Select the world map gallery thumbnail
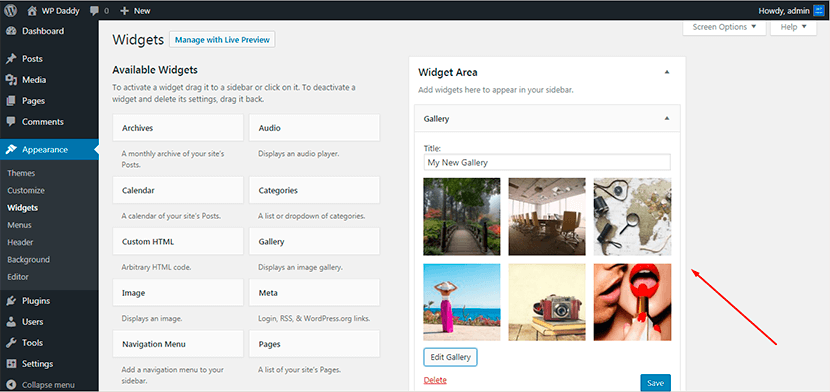This screenshot has width=830, height=392. (632, 216)
